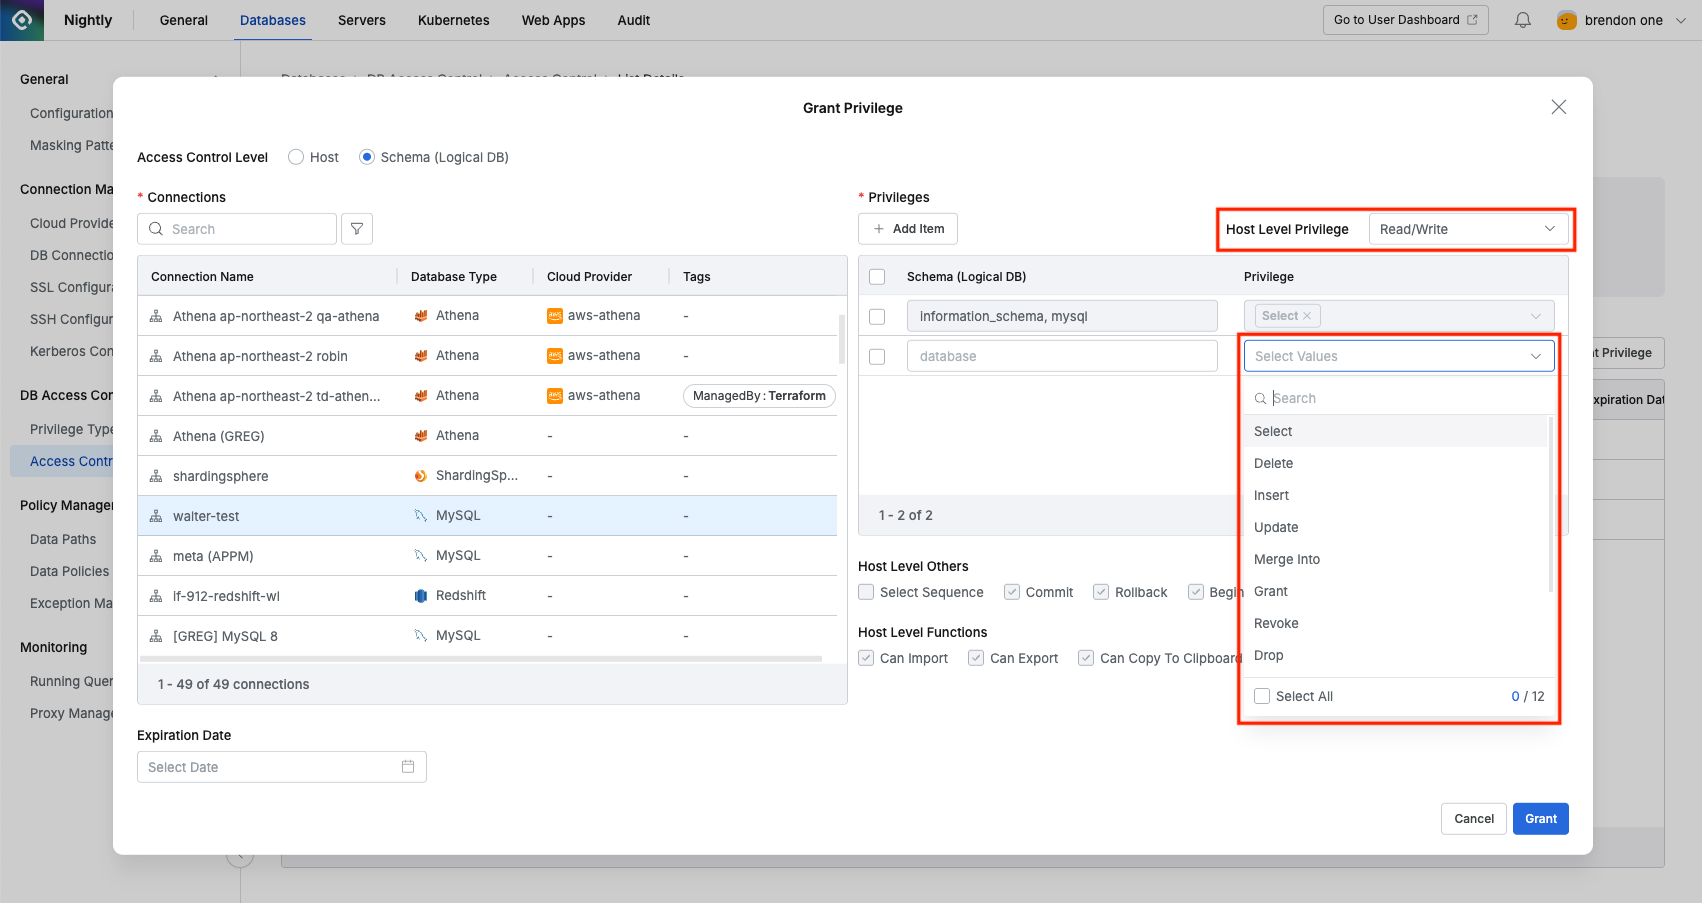Toggle the Can Import checkbox
Image resolution: width=1702 pixels, height=903 pixels.
(x=866, y=658)
